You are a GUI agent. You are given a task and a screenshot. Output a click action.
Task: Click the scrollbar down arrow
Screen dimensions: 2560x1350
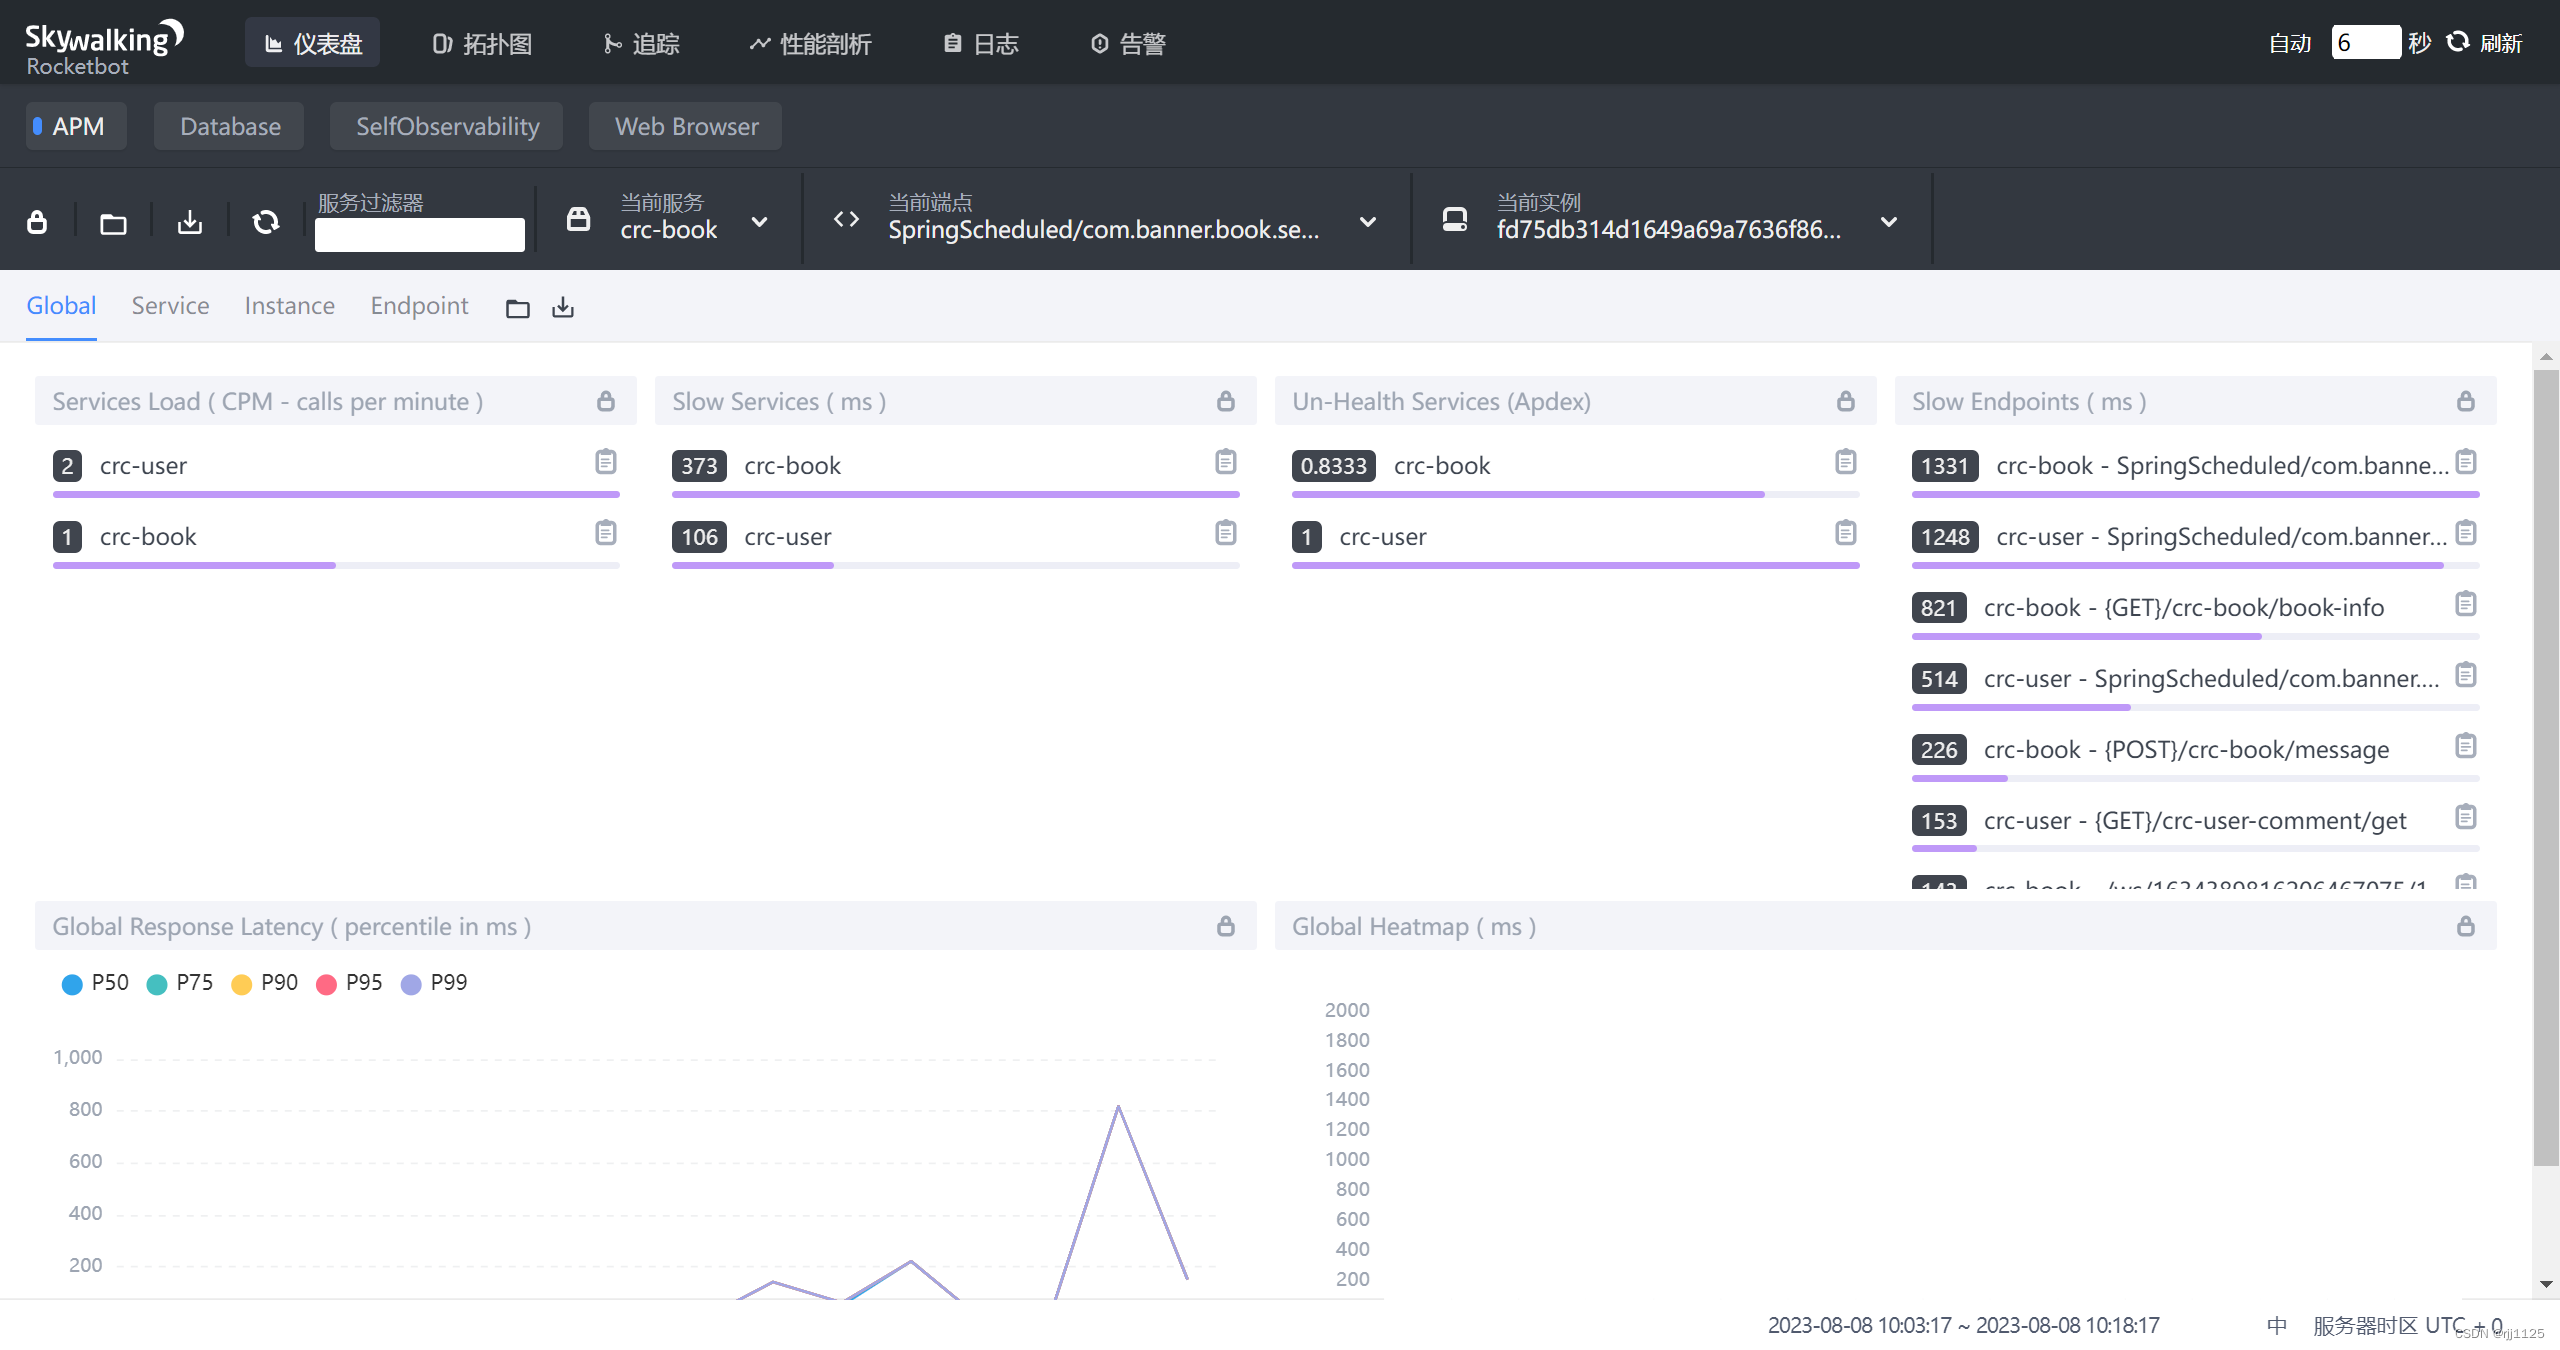point(2546,1284)
